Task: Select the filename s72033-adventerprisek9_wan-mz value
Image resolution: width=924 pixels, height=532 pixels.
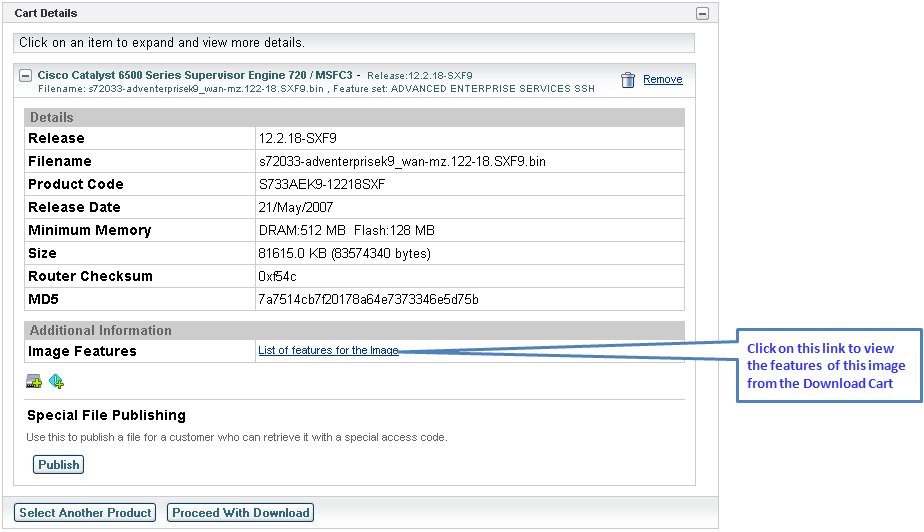Action: [x=402, y=161]
